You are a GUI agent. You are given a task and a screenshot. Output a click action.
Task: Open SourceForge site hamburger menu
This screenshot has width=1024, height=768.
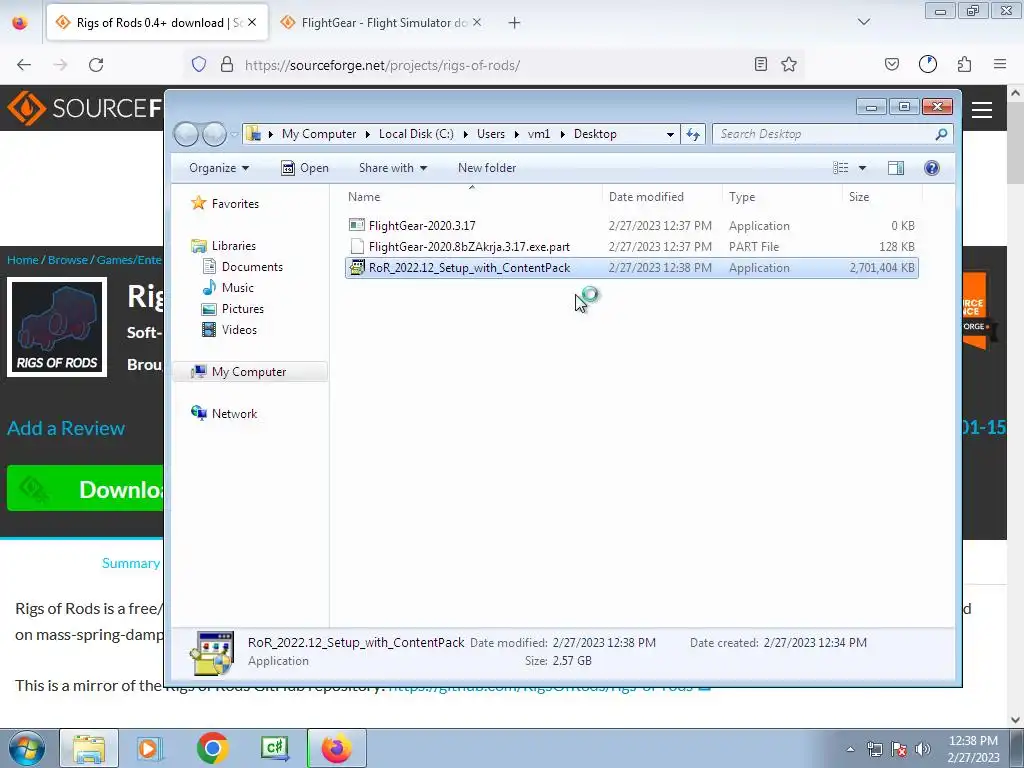coord(982,110)
